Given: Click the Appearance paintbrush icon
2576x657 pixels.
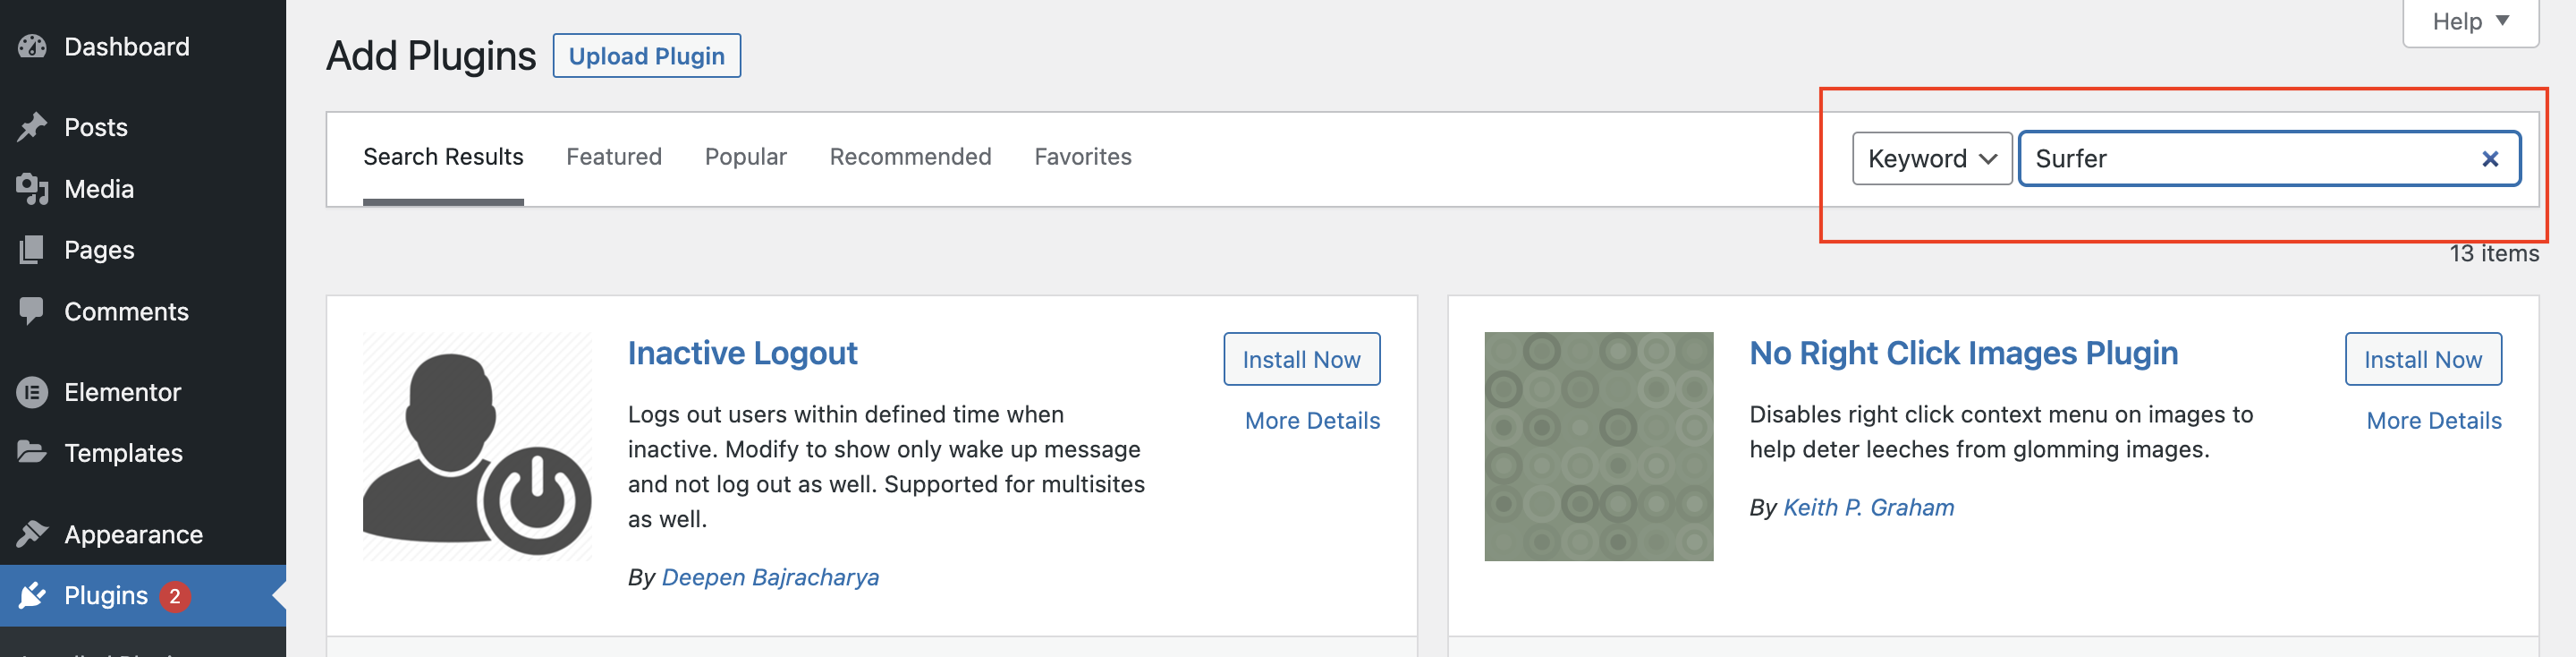Looking at the screenshot, I should (32, 534).
